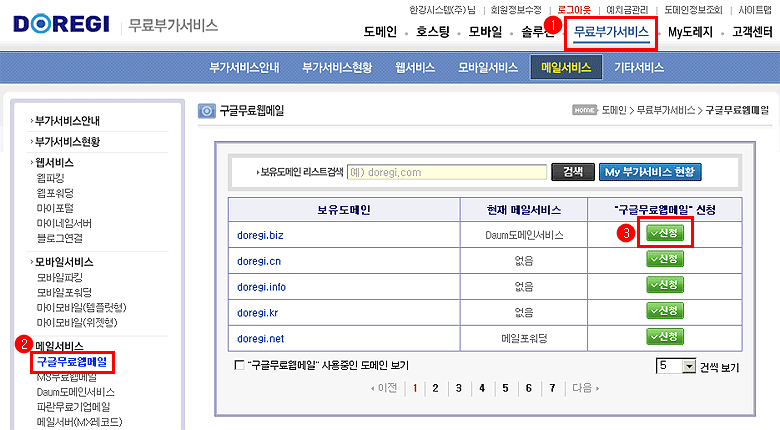The width and height of the screenshot is (780, 430).
Task: Select 메일서비스 tab in blue bar
Action: click(566, 68)
